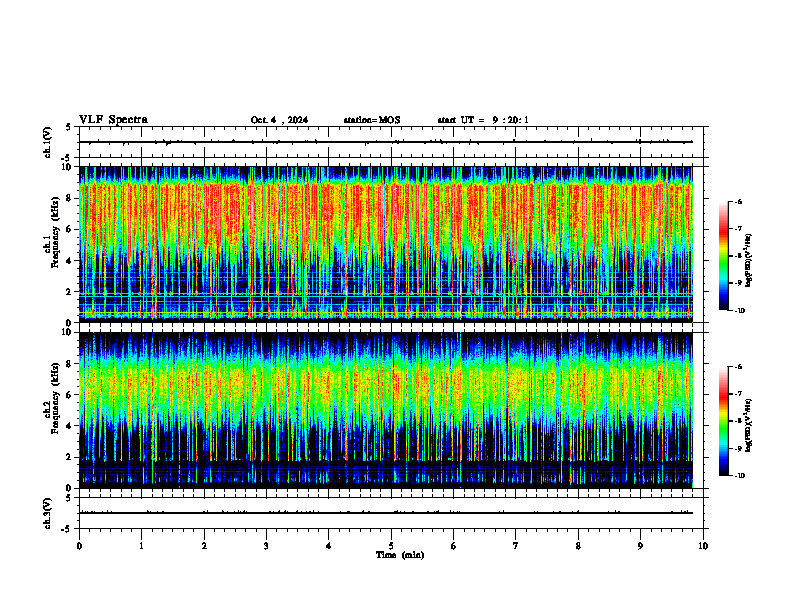792x612 pixels.
Task: Click the "2" kHz tick on ch.2 frequency axis
Action: pyautogui.click(x=70, y=457)
